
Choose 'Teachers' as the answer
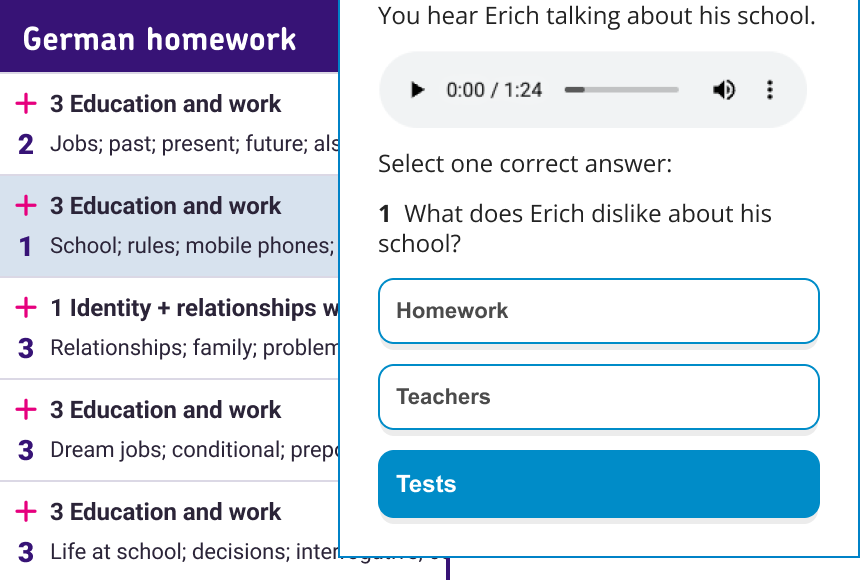tap(598, 397)
